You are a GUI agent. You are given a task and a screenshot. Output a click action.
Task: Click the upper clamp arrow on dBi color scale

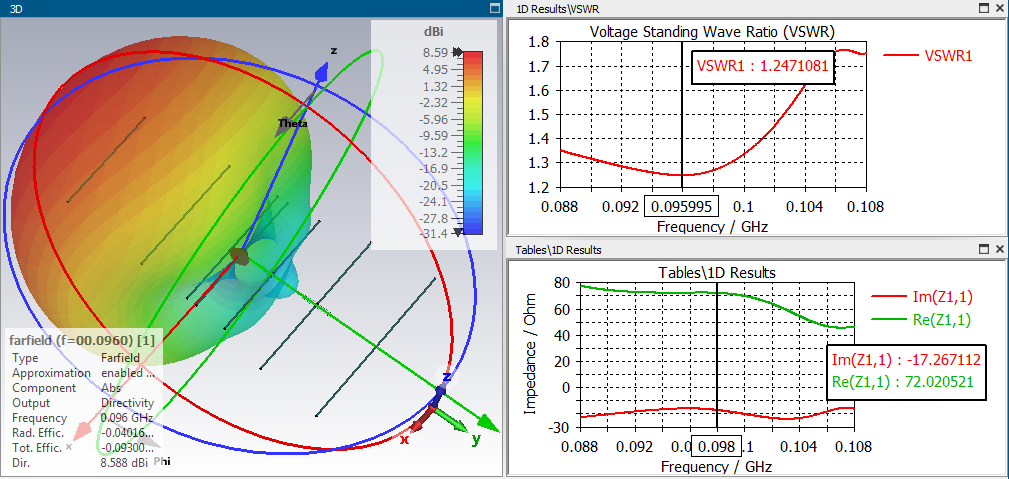click(x=457, y=52)
